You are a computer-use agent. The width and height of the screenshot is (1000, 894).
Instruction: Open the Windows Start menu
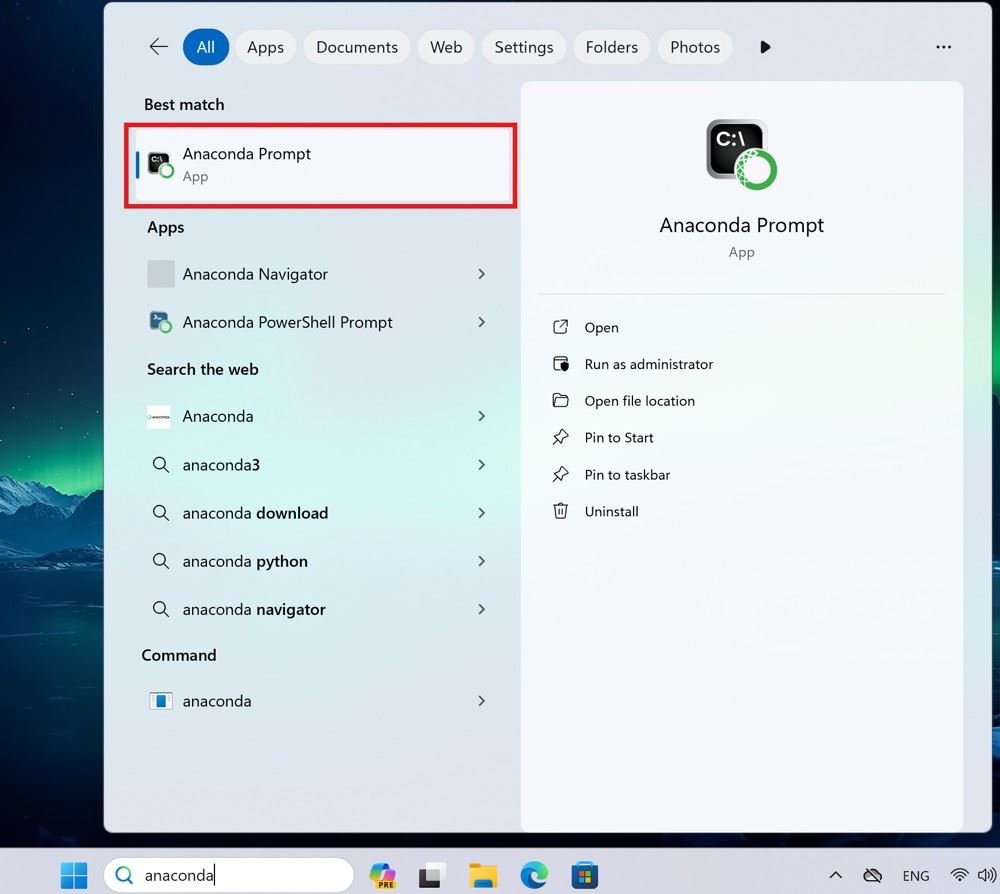(x=74, y=876)
